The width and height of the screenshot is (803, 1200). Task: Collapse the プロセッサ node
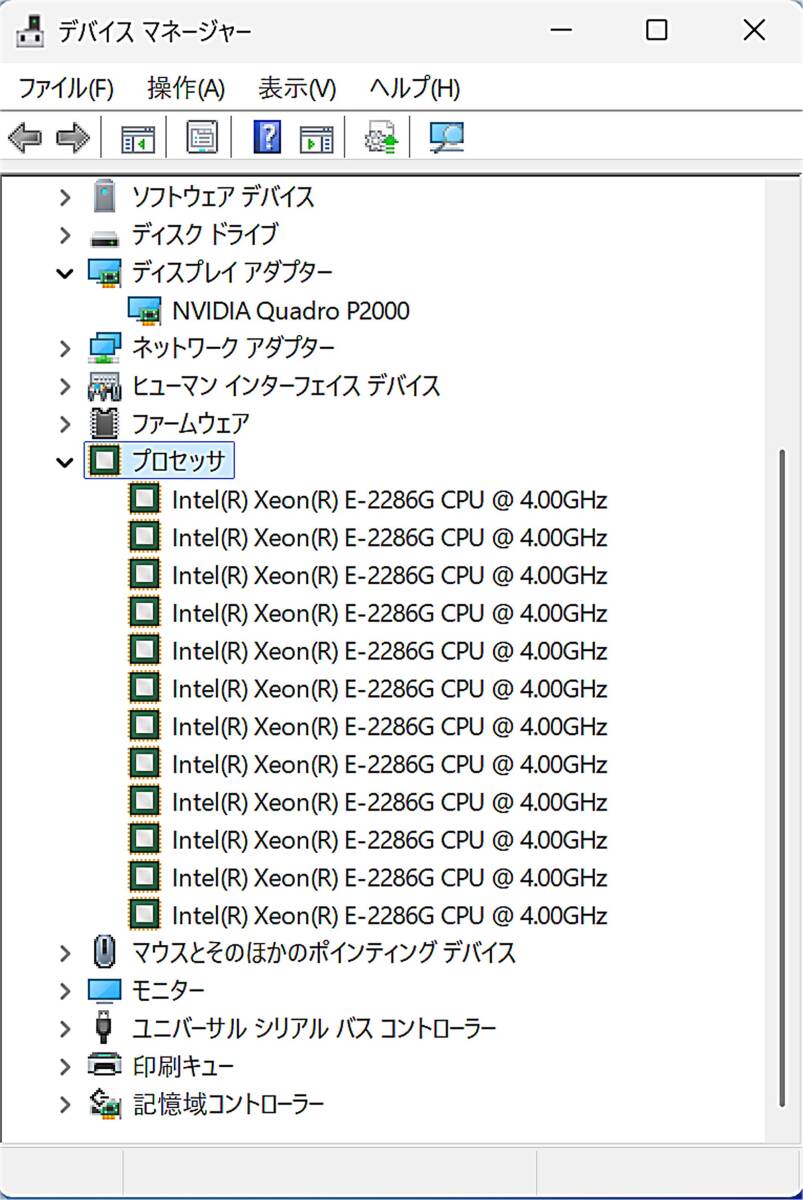coord(65,462)
